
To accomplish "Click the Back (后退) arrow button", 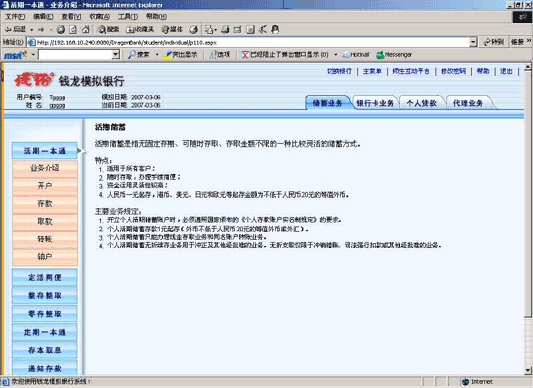I will click(x=15, y=30).
